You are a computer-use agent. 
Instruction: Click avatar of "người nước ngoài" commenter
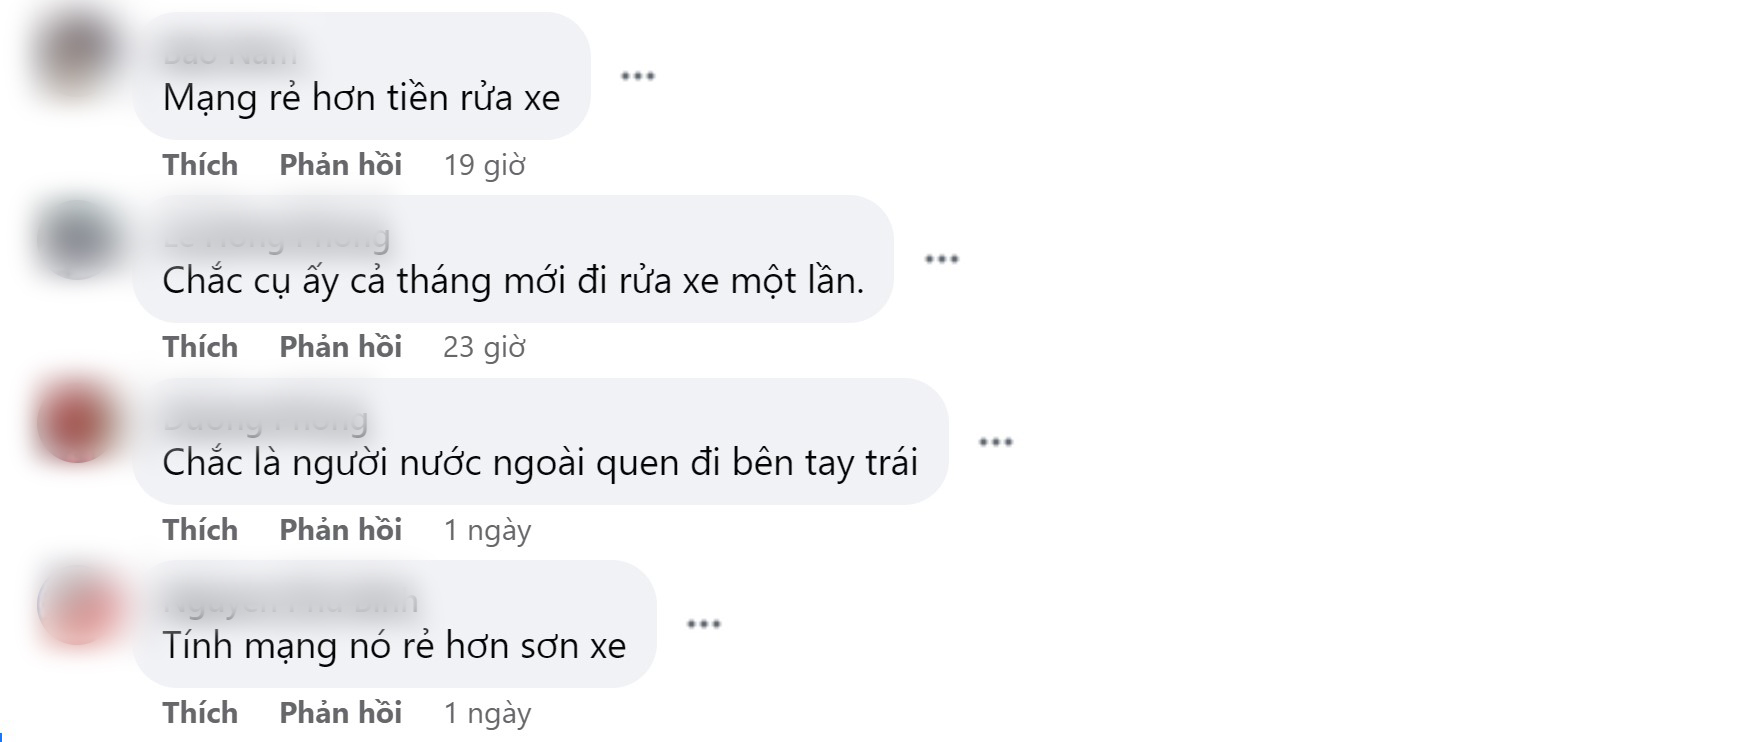coord(76,421)
